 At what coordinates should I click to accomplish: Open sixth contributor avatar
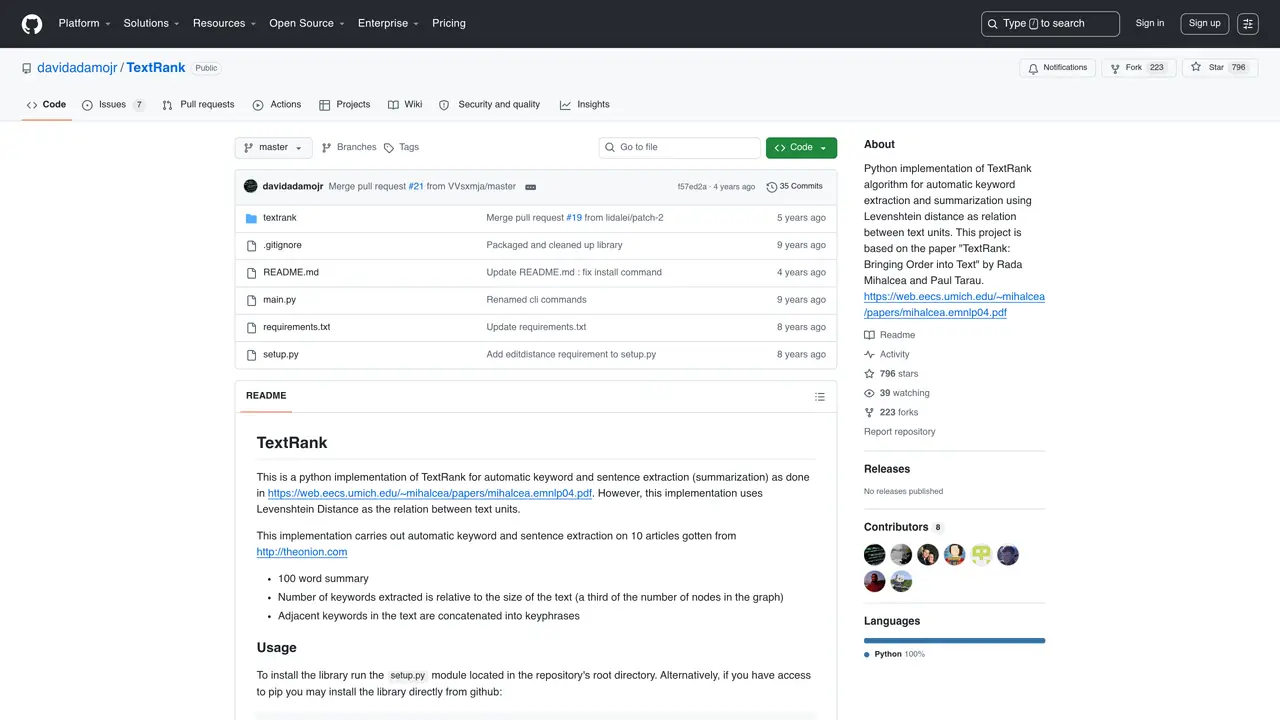[x=1008, y=555]
